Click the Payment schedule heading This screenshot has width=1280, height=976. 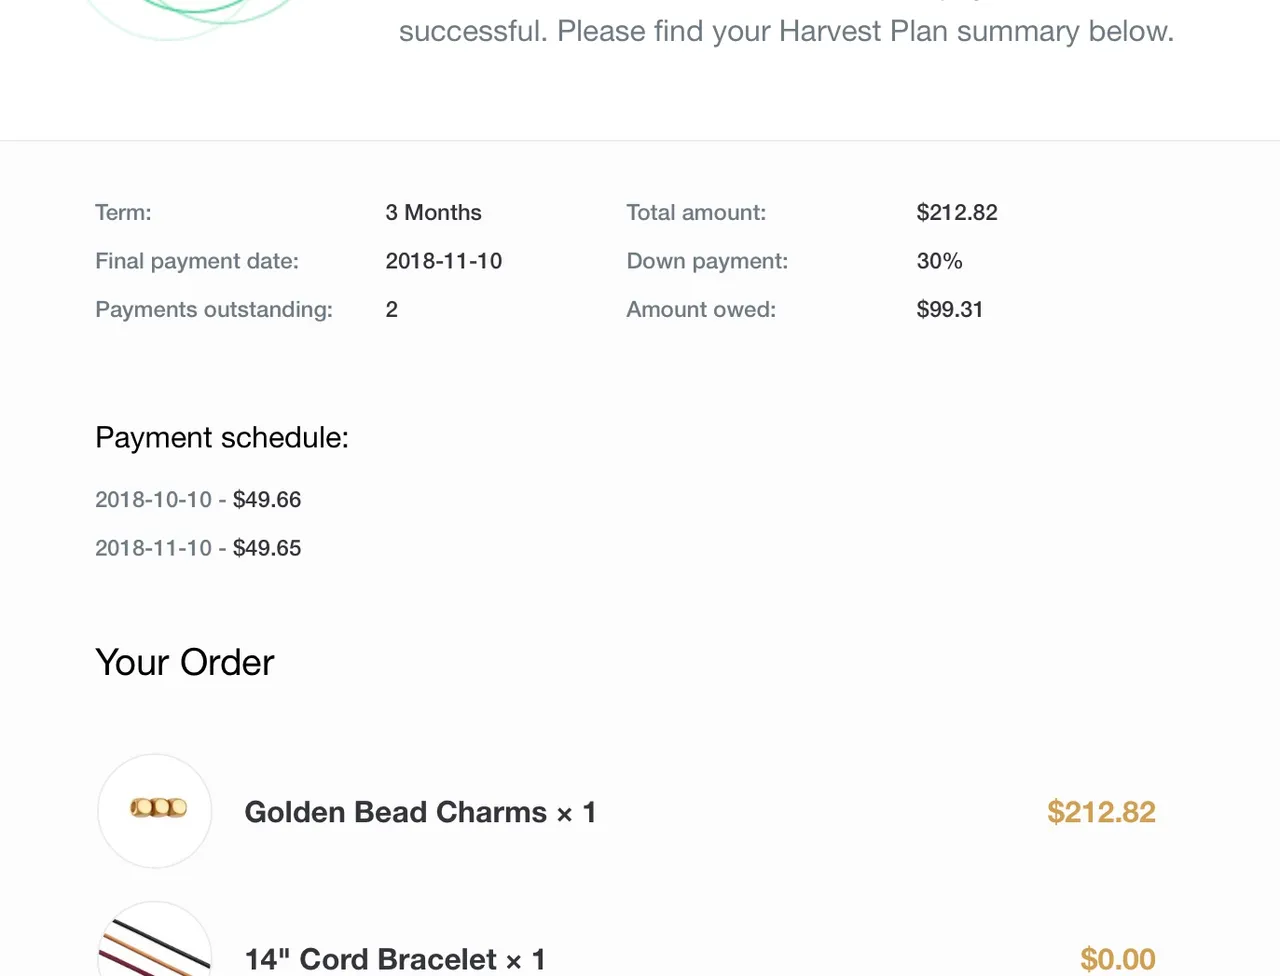click(x=222, y=437)
